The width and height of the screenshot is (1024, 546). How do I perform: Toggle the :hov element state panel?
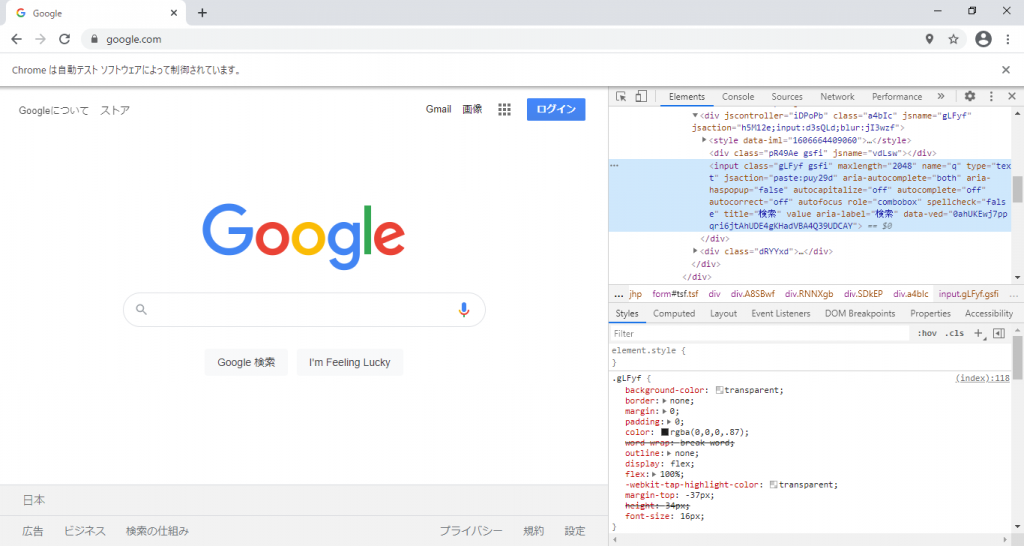tap(927, 333)
